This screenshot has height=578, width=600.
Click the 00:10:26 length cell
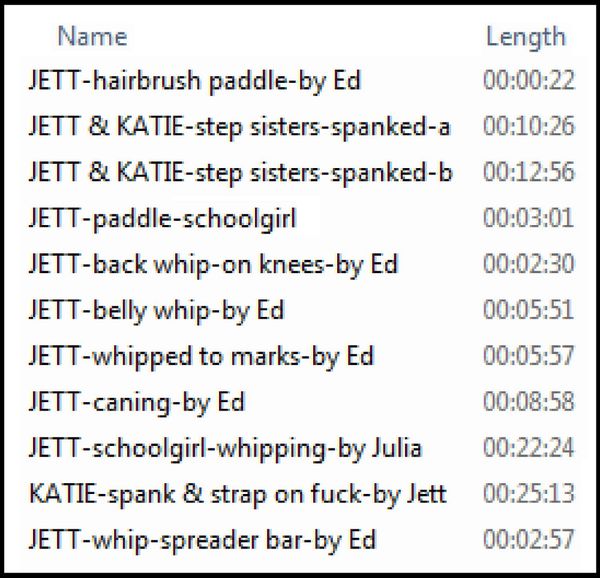pos(529,126)
